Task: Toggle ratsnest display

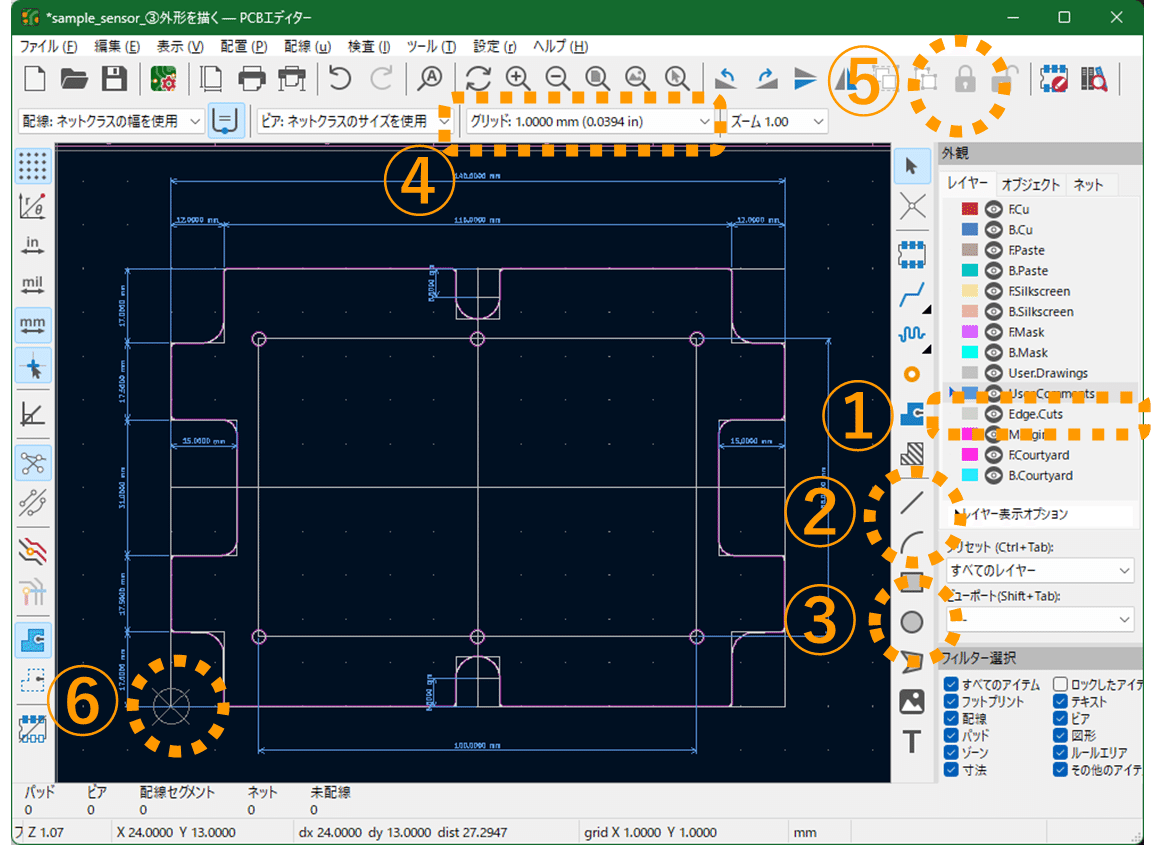Action: click(32, 463)
